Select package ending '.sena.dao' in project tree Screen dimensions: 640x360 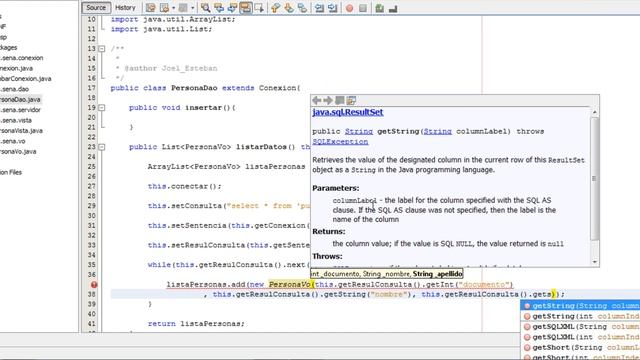(15, 89)
